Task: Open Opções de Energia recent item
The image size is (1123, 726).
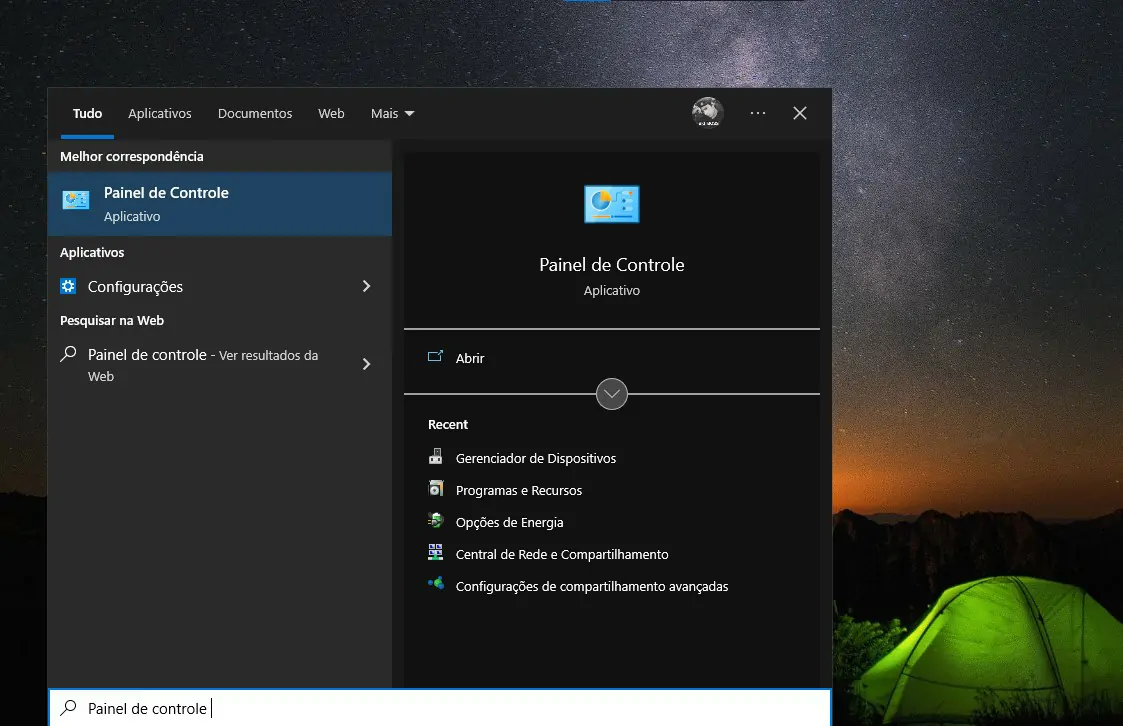Action: coord(509,523)
